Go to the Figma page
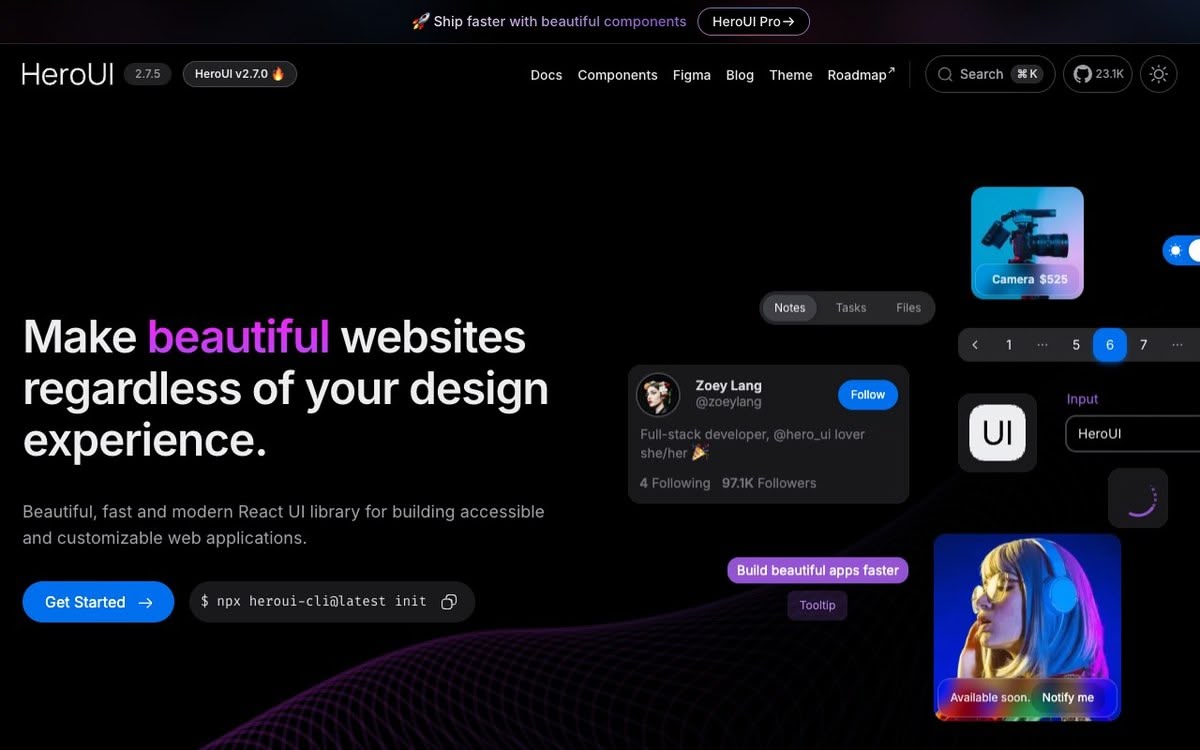Image resolution: width=1200 pixels, height=750 pixels. point(692,75)
